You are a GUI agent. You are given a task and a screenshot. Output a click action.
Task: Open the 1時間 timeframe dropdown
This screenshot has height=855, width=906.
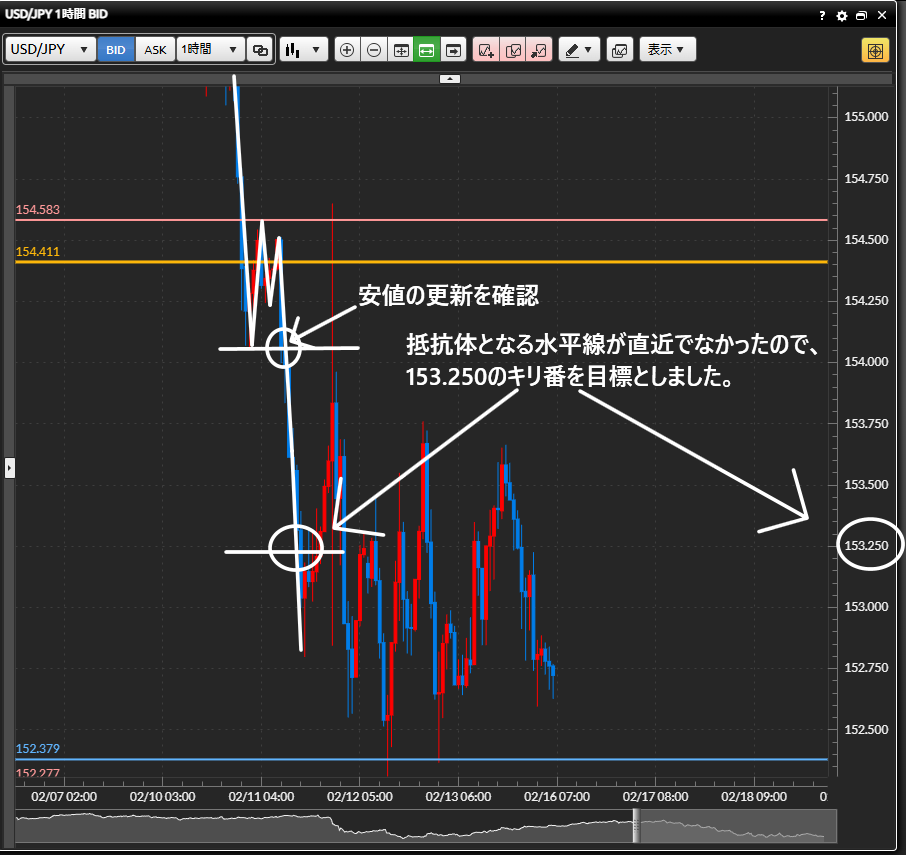coord(210,50)
